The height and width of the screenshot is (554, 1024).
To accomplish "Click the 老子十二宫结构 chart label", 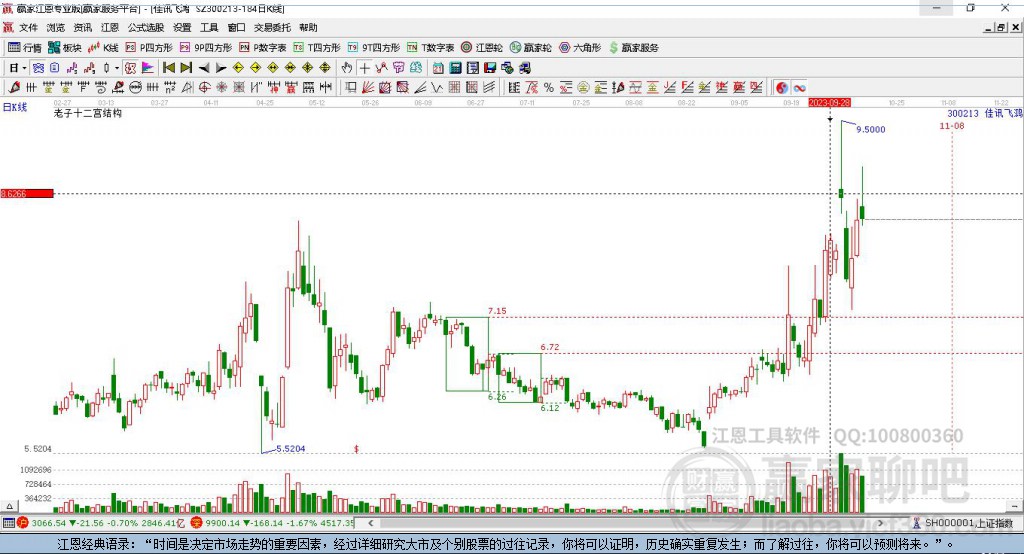I will point(88,113).
